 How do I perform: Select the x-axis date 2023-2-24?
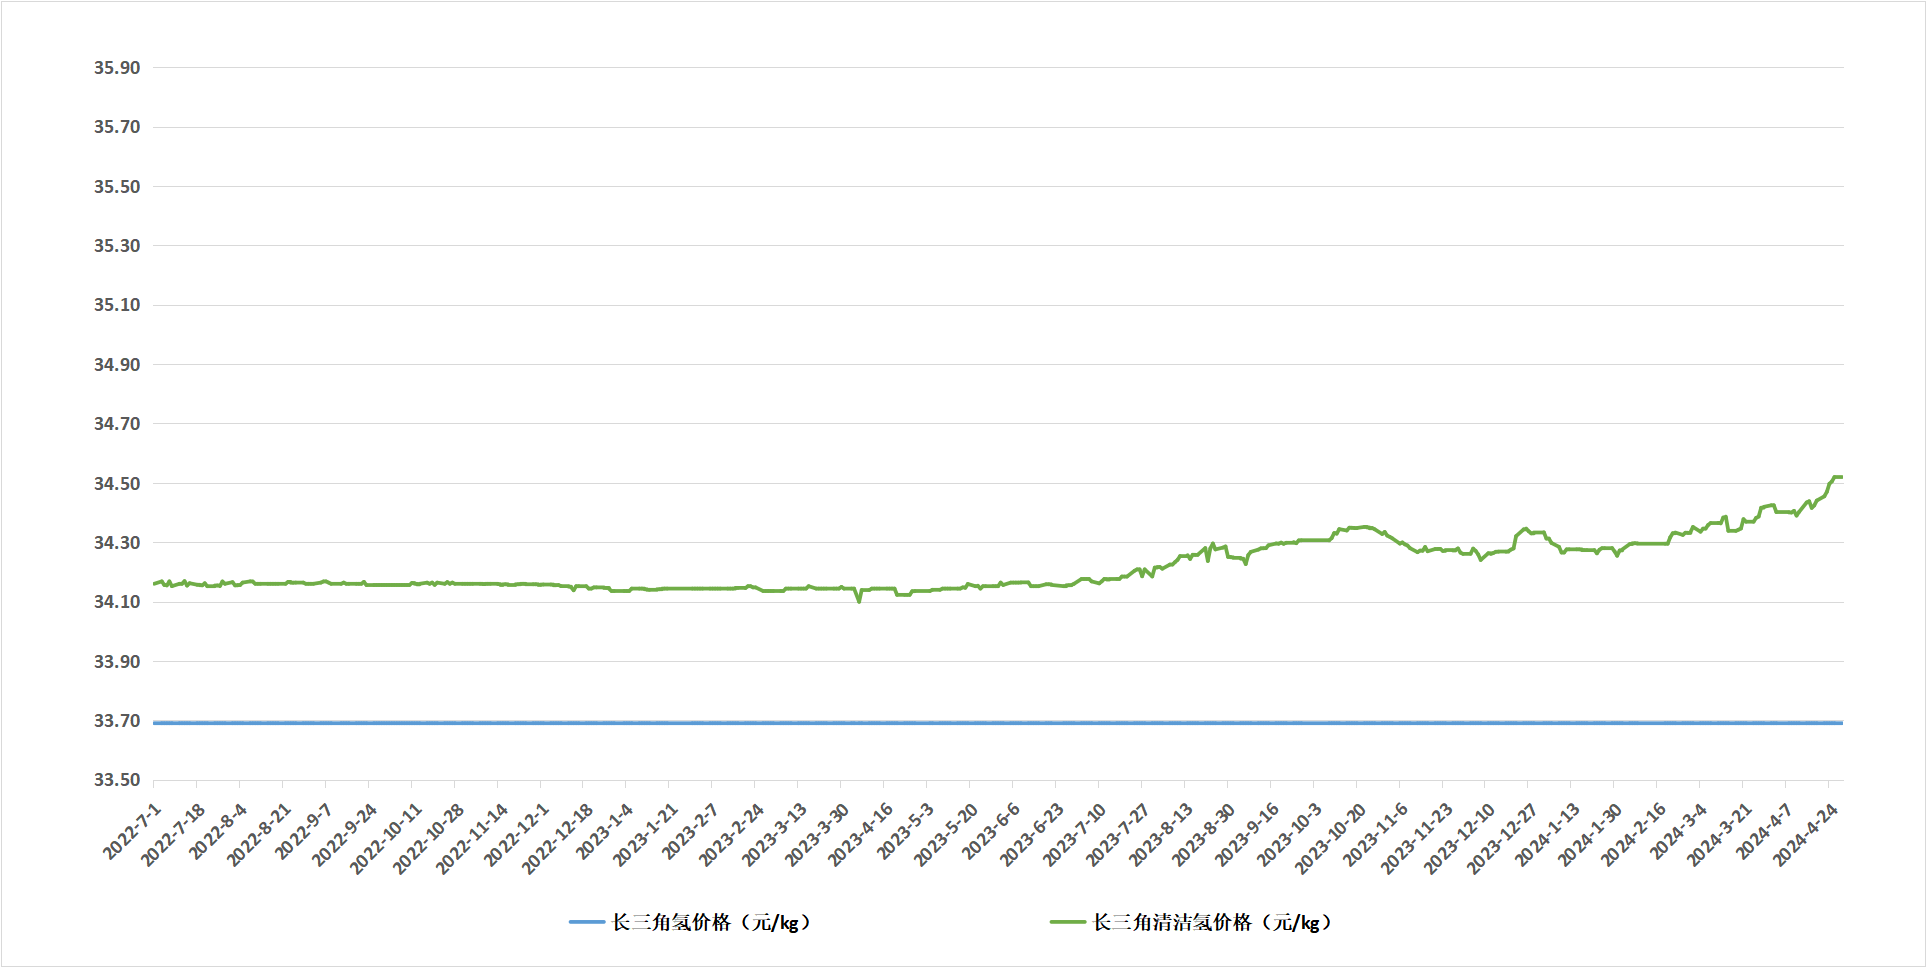tap(731, 834)
